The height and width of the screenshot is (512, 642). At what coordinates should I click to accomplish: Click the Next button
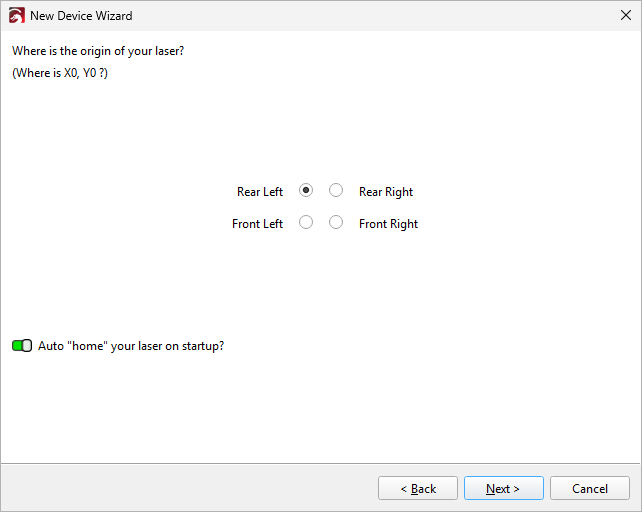(x=504, y=488)
